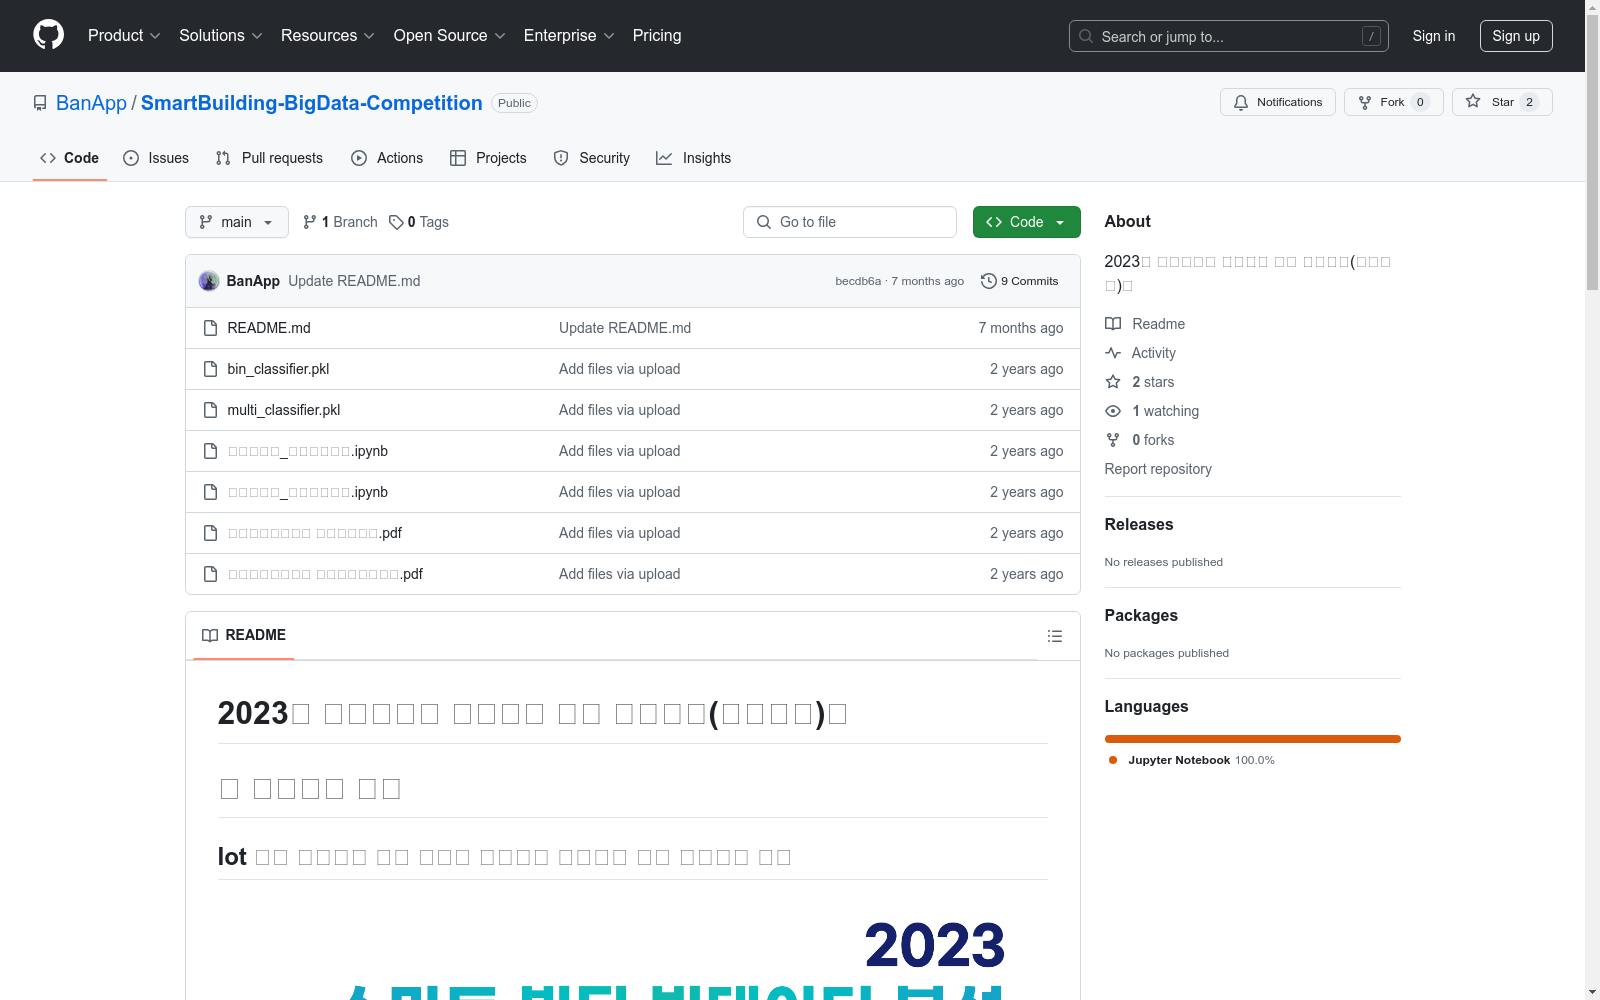Click file icon next to bin_classifier.pkl
The width and height of the screenshot is (1600, 1000).
click(210, 369)
